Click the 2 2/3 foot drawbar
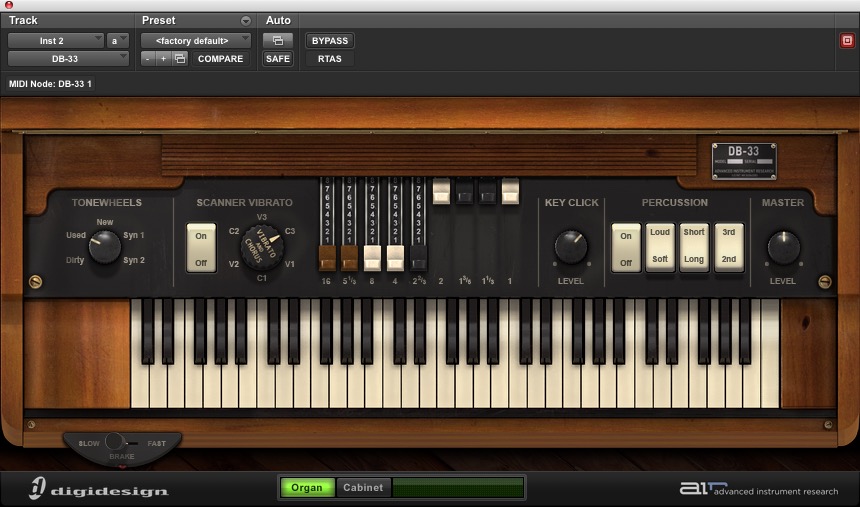Viewport: 860px width, 507px height. click(x=418, y=258)
